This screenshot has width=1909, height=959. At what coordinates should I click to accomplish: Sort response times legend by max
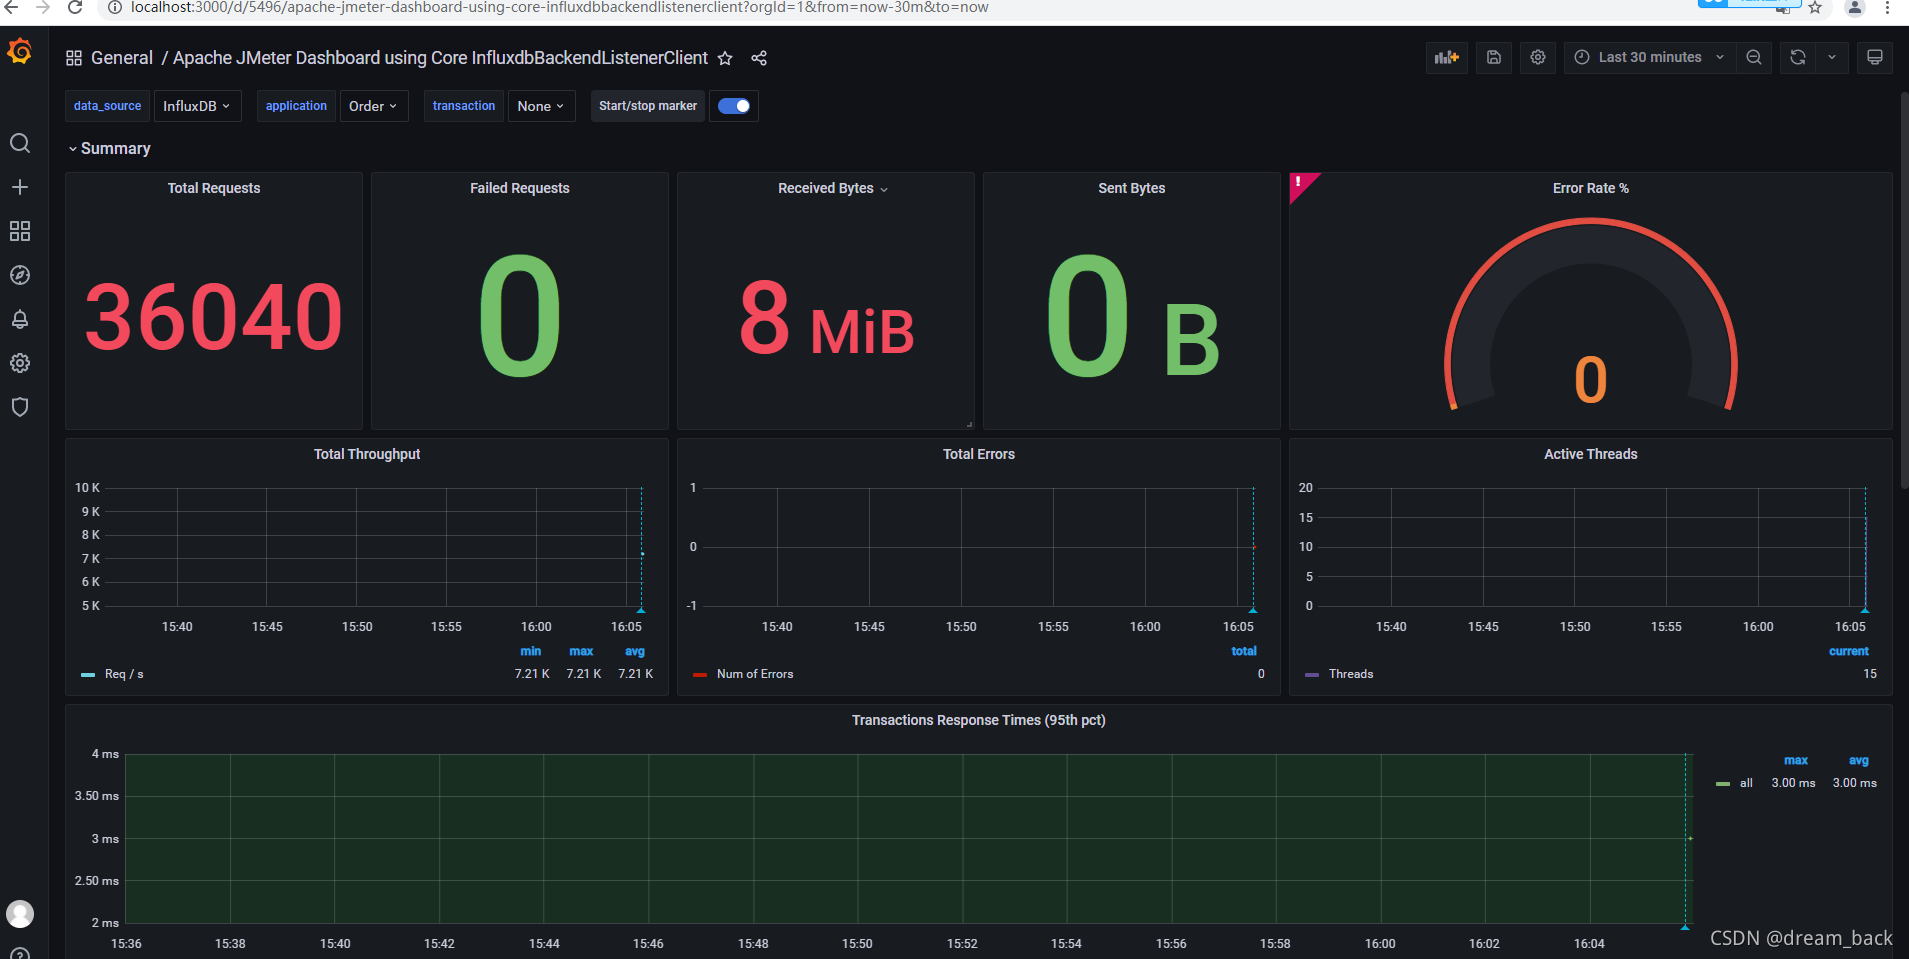click(x=1796, y=761)
